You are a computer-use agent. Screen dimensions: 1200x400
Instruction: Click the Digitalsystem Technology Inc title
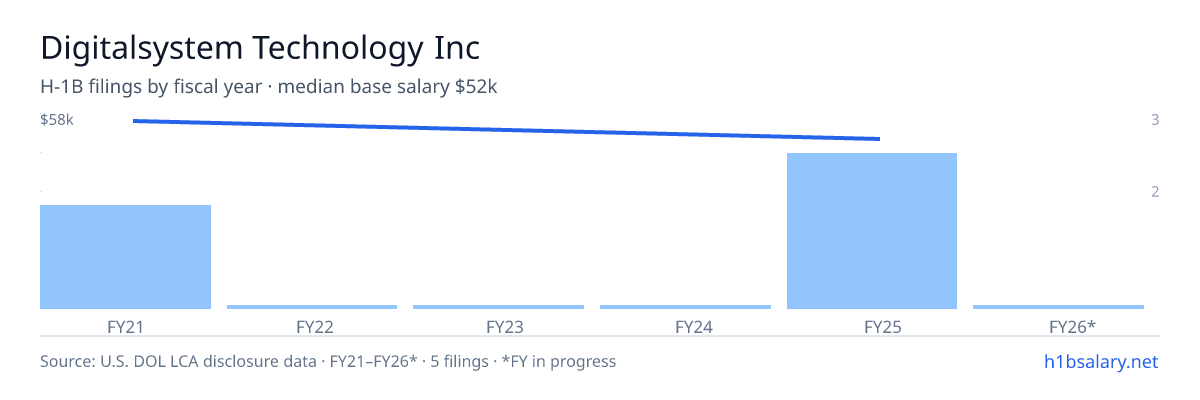click(x=260, y=47)
